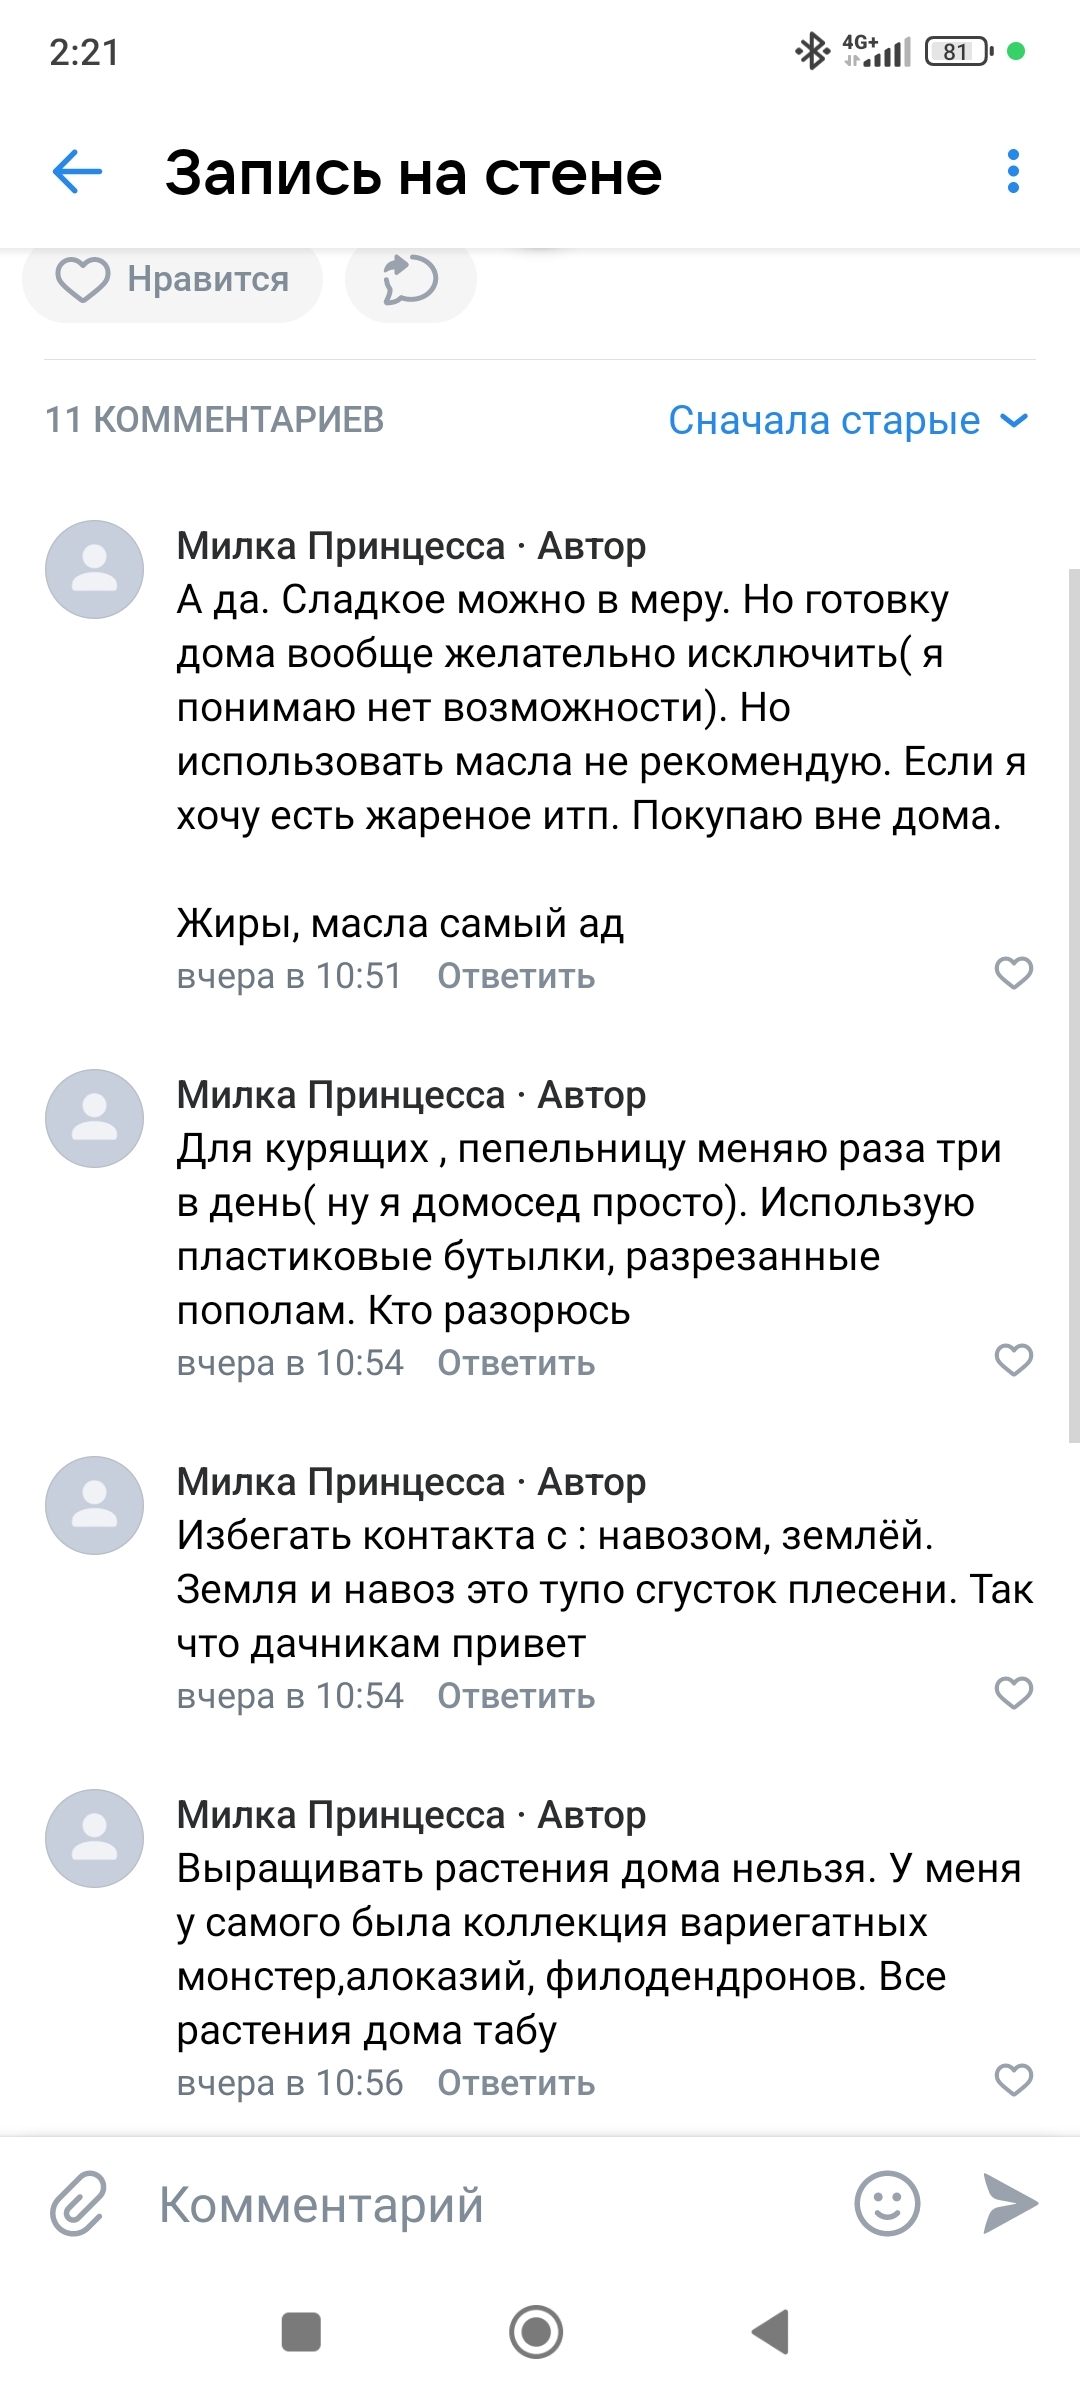Like the comment about house plants

click(1013, 2080)
